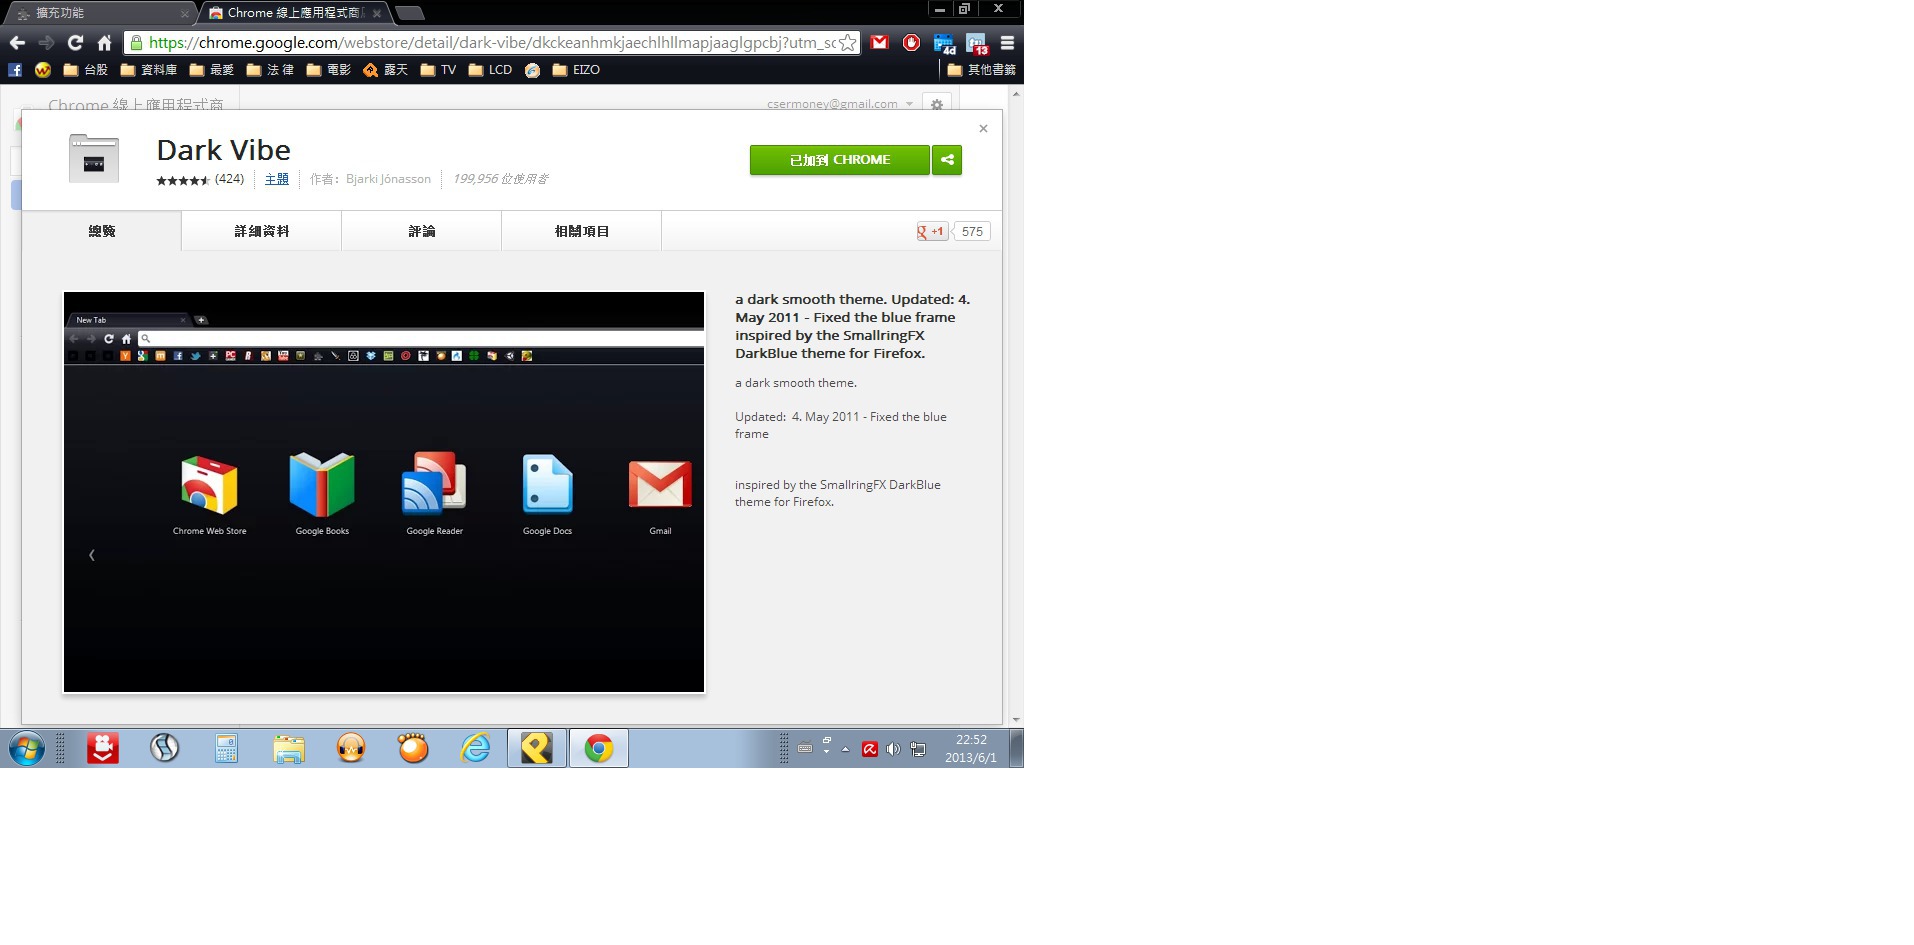Viewport: 1914px width, 945px height.
Task: Open the TV bookmarks folder
Action: tap(439, 70)
